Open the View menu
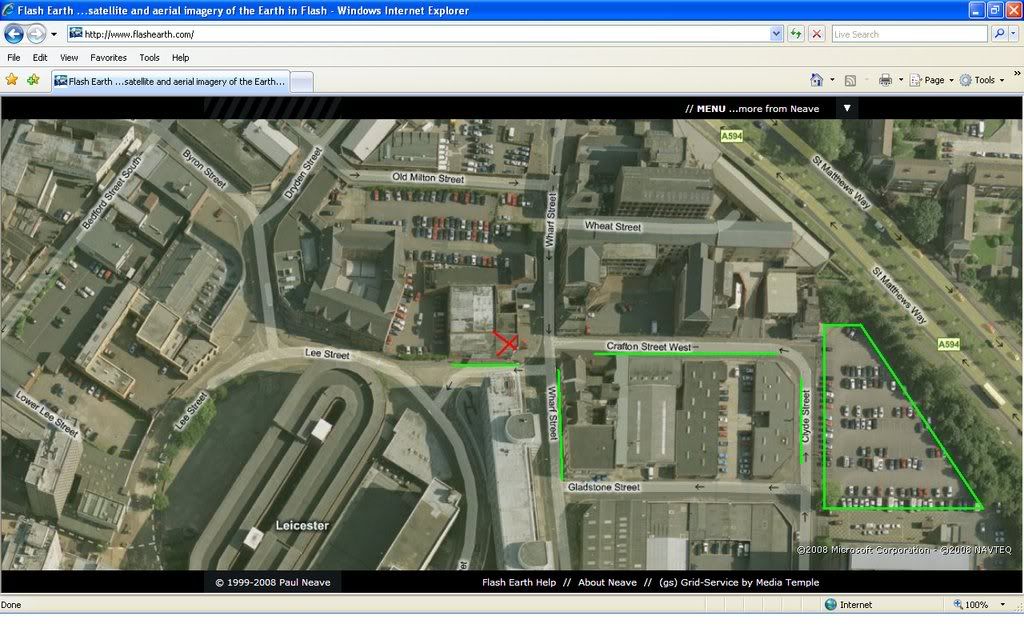The image size is (1024, 640). (x=69, y=58)
